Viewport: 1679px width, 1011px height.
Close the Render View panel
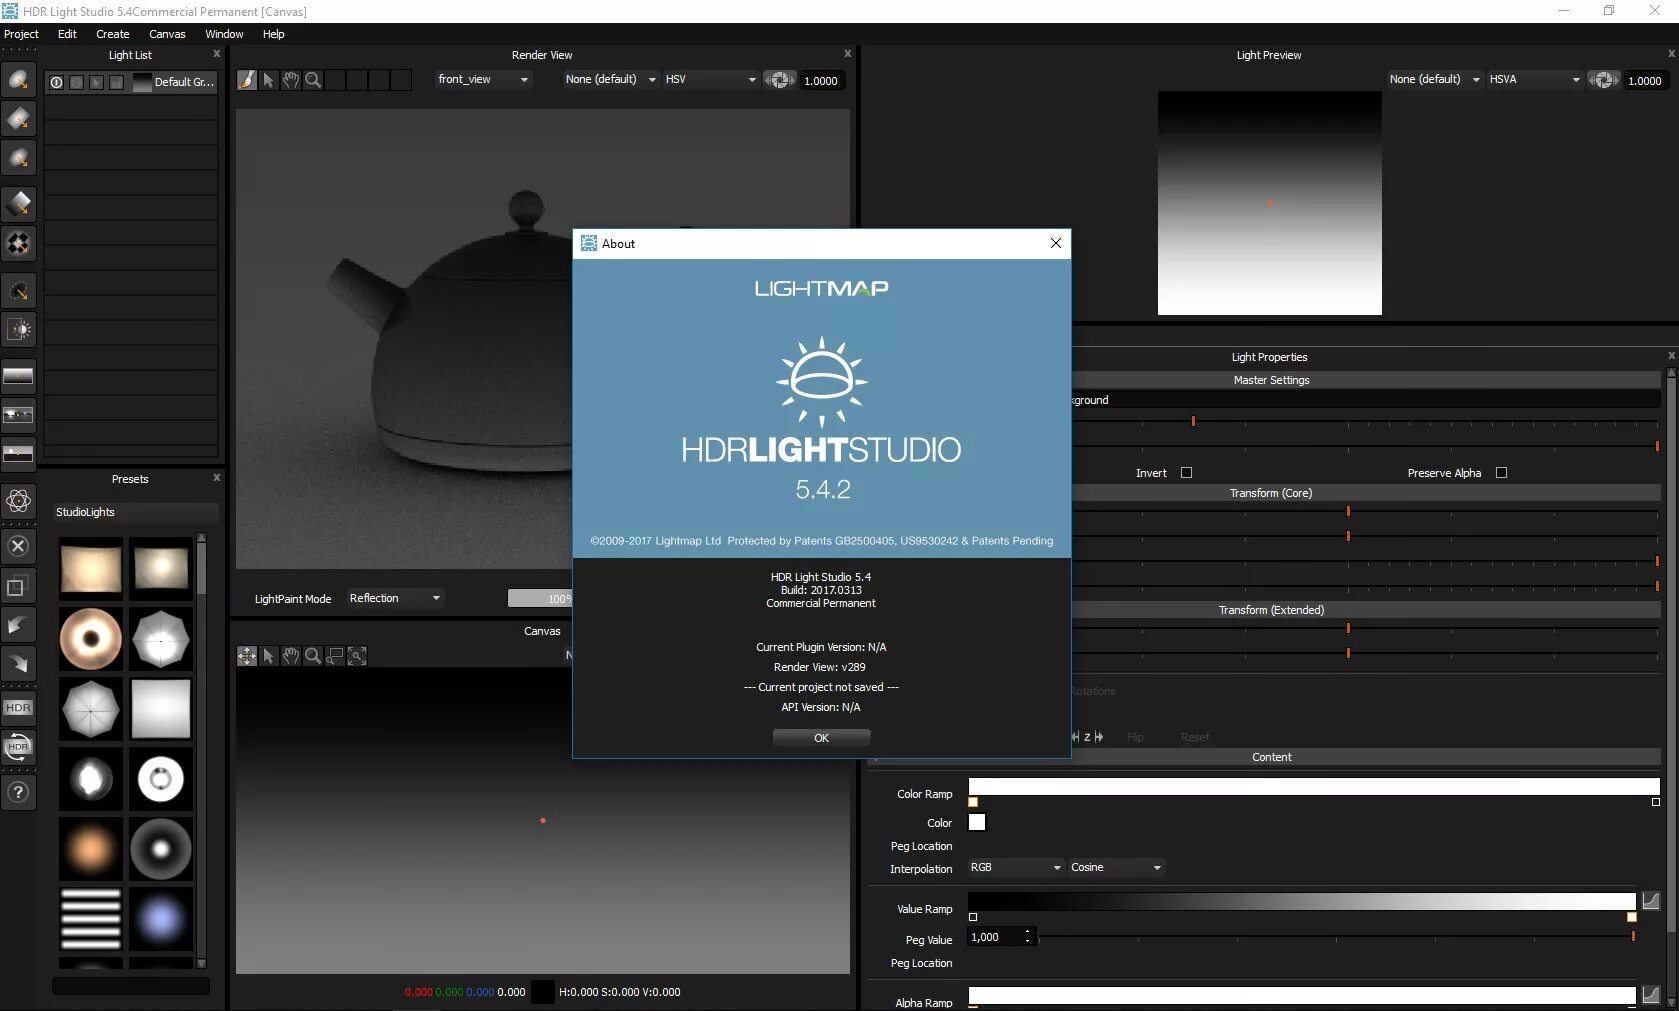848,54
